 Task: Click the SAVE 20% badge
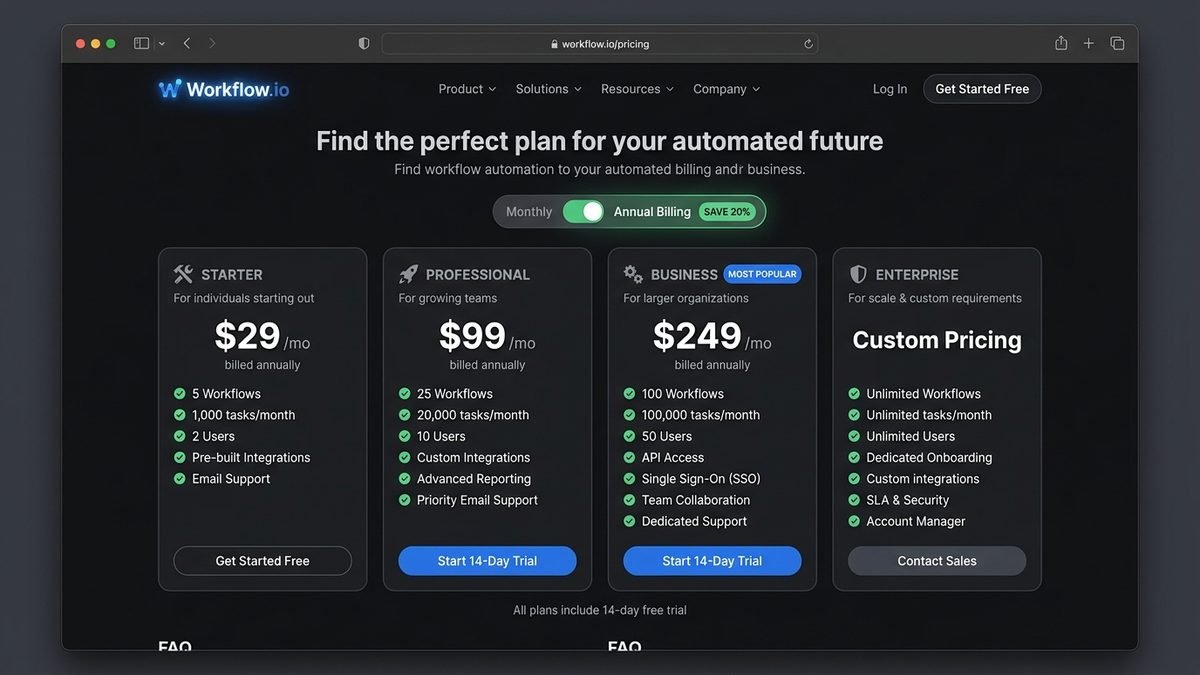point(727,211)
